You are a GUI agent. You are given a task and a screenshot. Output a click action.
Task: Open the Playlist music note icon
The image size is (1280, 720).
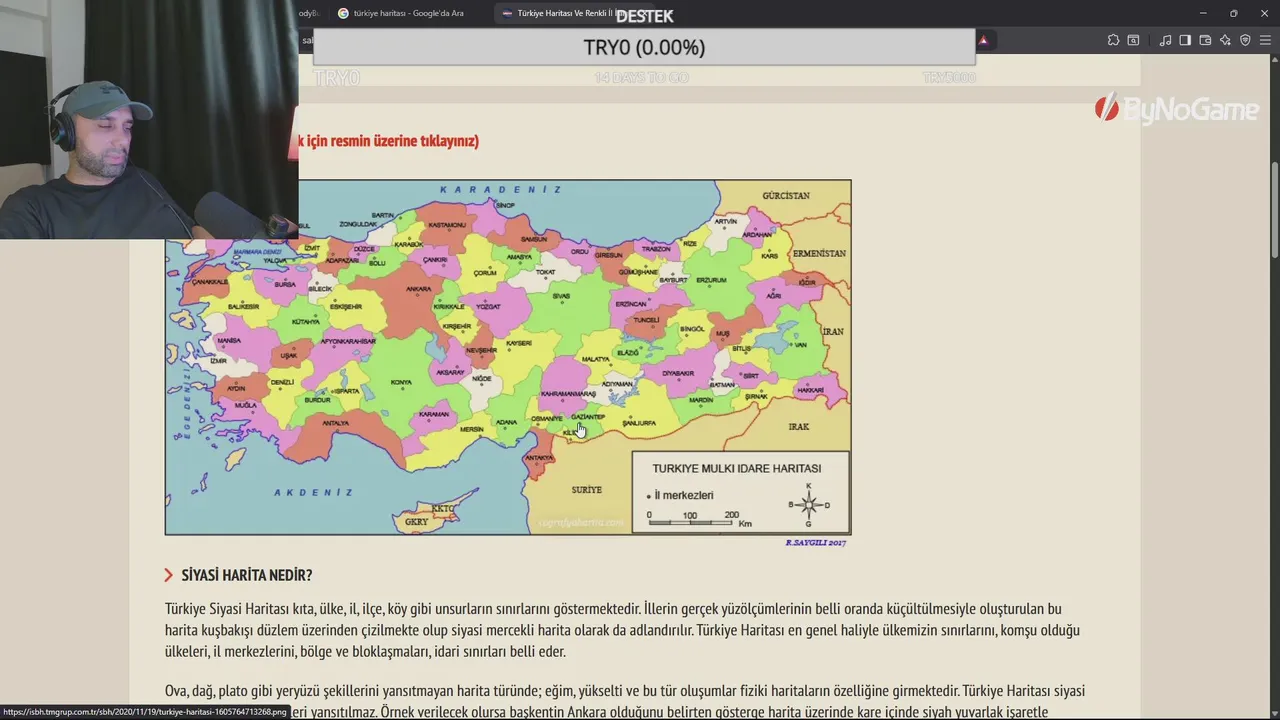point(1165,41)
